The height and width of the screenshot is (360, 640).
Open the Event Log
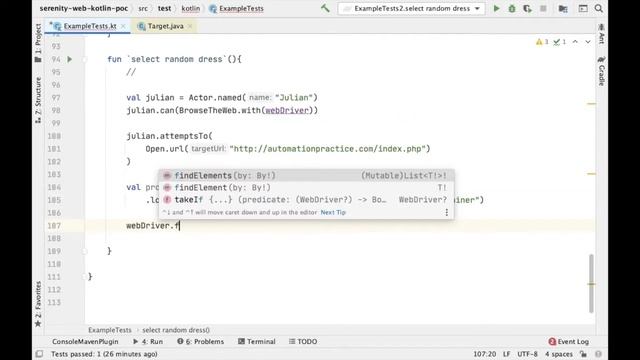coord(569,342)
